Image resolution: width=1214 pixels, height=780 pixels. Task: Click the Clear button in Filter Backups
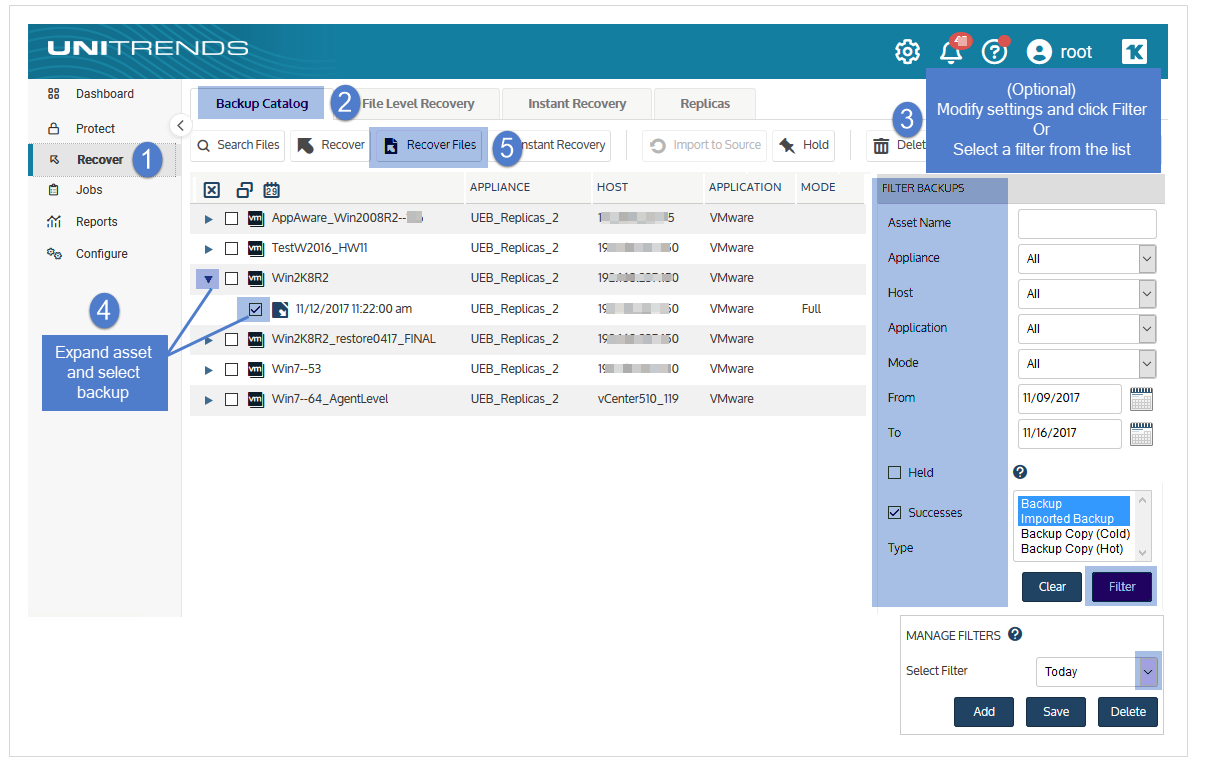(x=1052, y=587)
